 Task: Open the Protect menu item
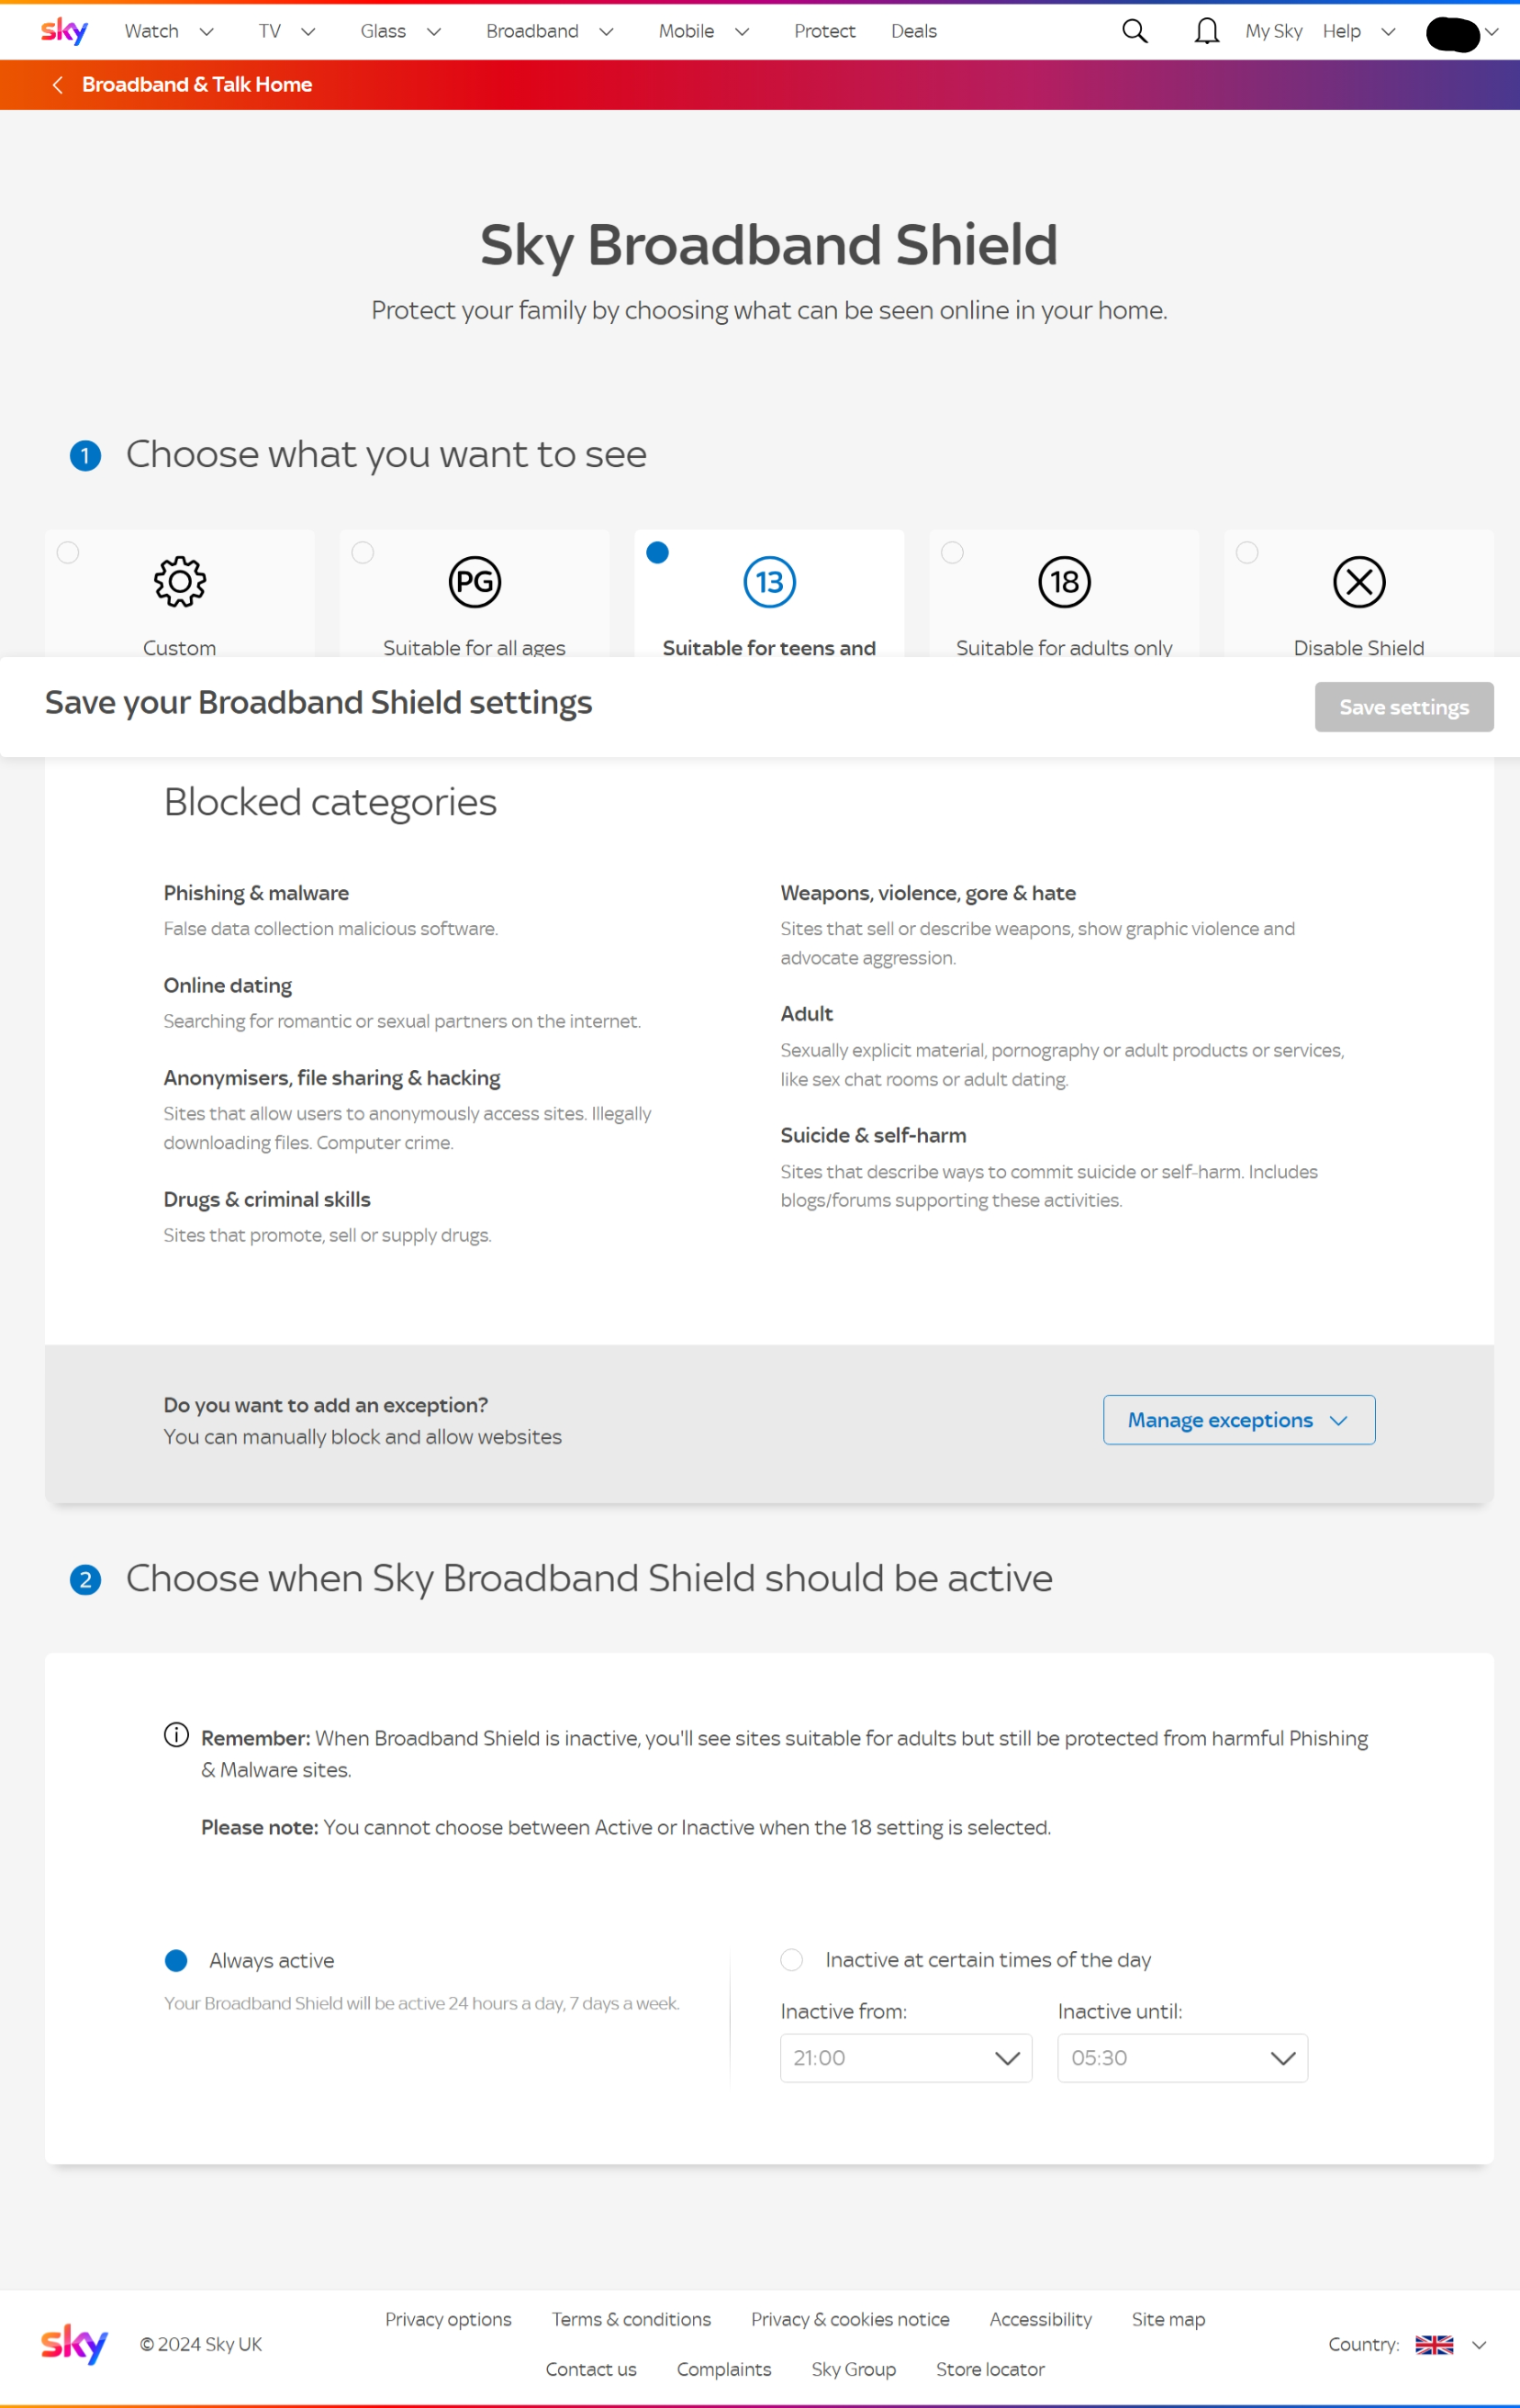click(824, 31)
